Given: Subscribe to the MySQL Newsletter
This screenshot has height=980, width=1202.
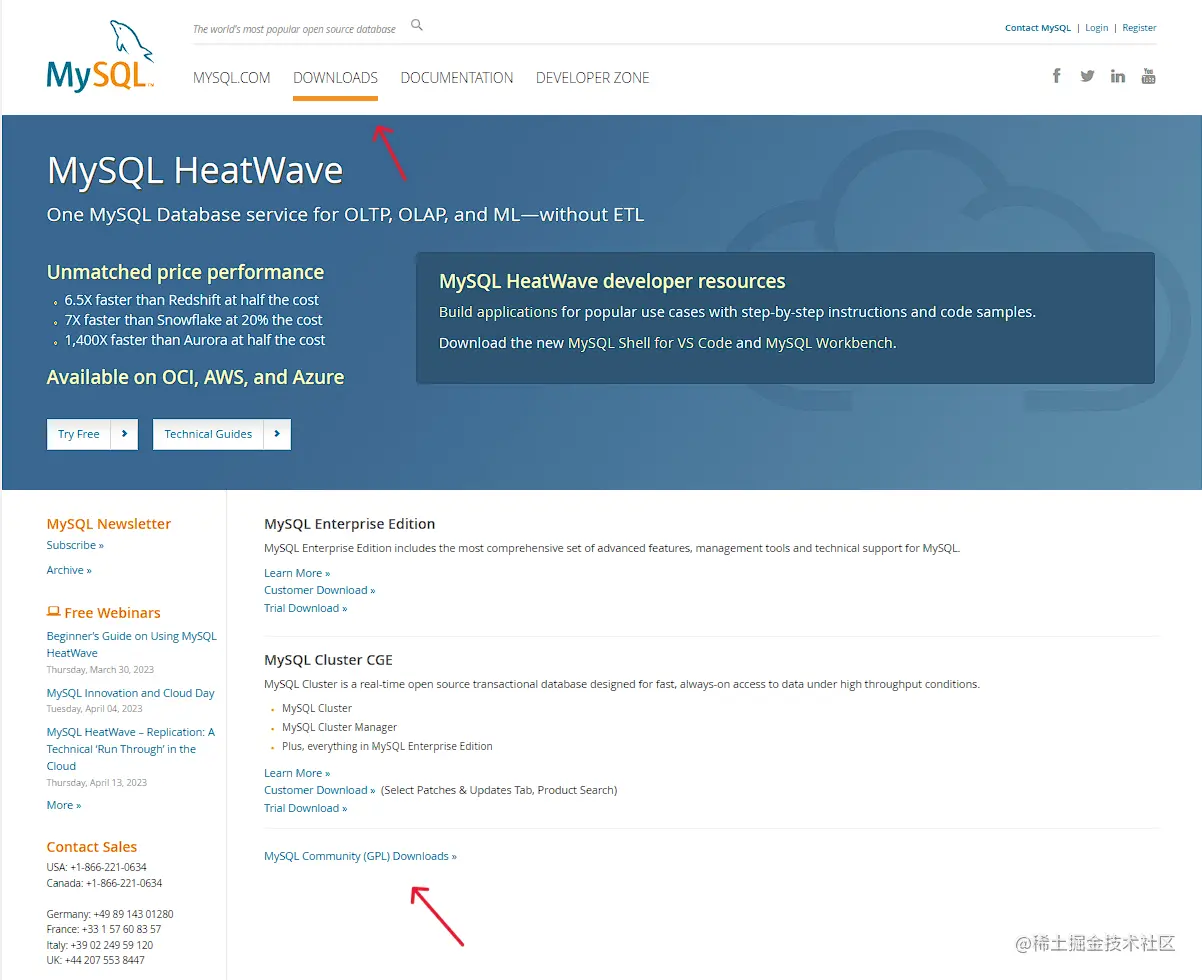Looking at the screenshot, I should (75, 545).
